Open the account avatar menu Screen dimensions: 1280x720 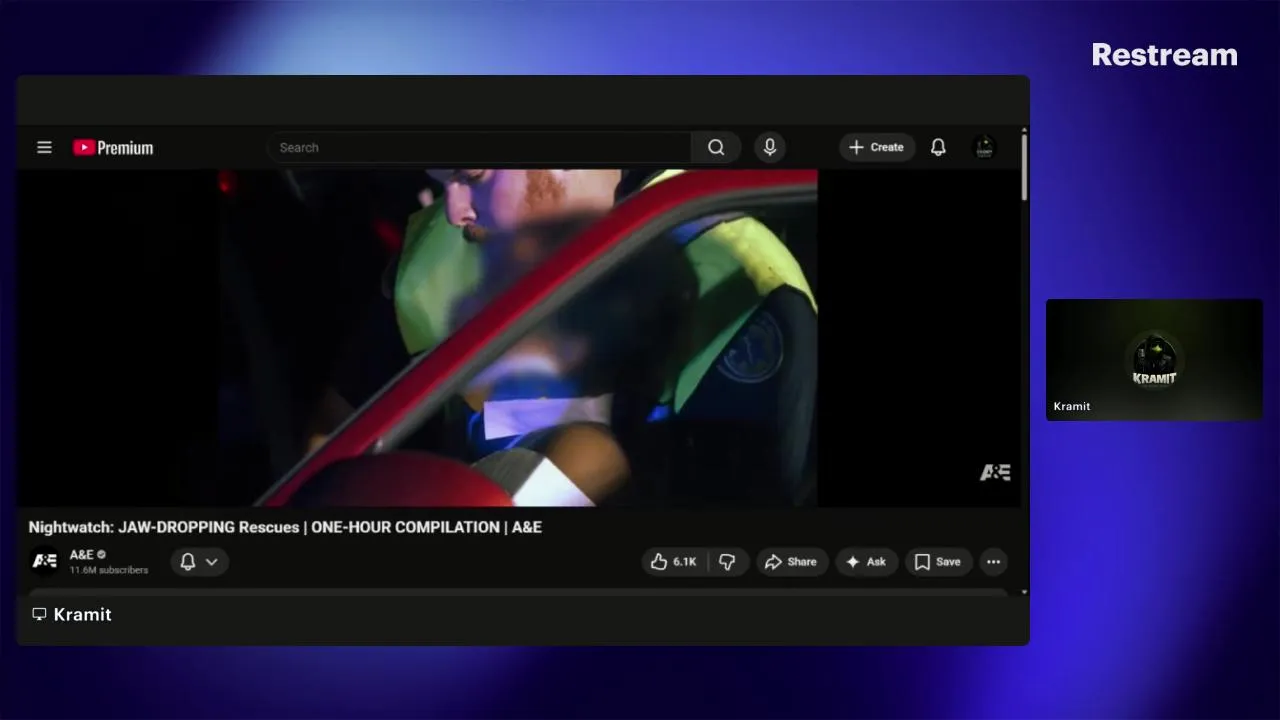point(984,147)
